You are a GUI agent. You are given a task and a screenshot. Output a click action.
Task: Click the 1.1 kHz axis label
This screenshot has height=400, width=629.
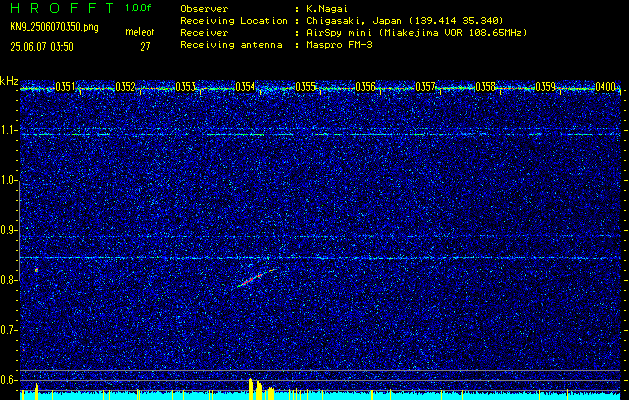click(x=9, y=130)
